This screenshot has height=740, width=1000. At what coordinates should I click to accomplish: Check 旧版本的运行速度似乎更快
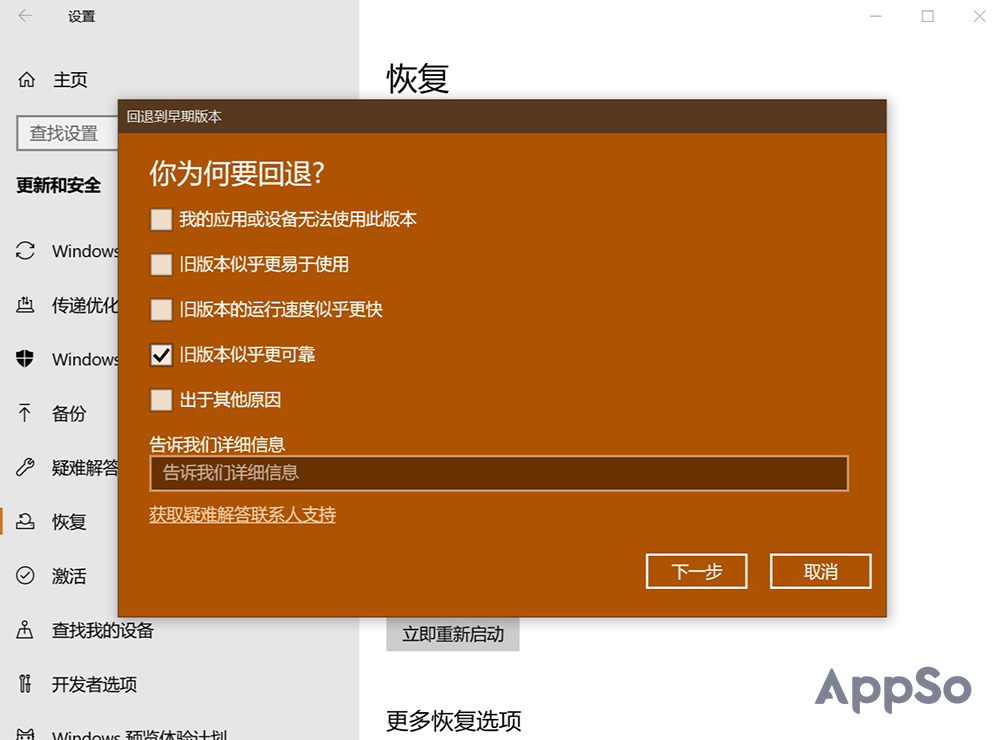(161, 309)
